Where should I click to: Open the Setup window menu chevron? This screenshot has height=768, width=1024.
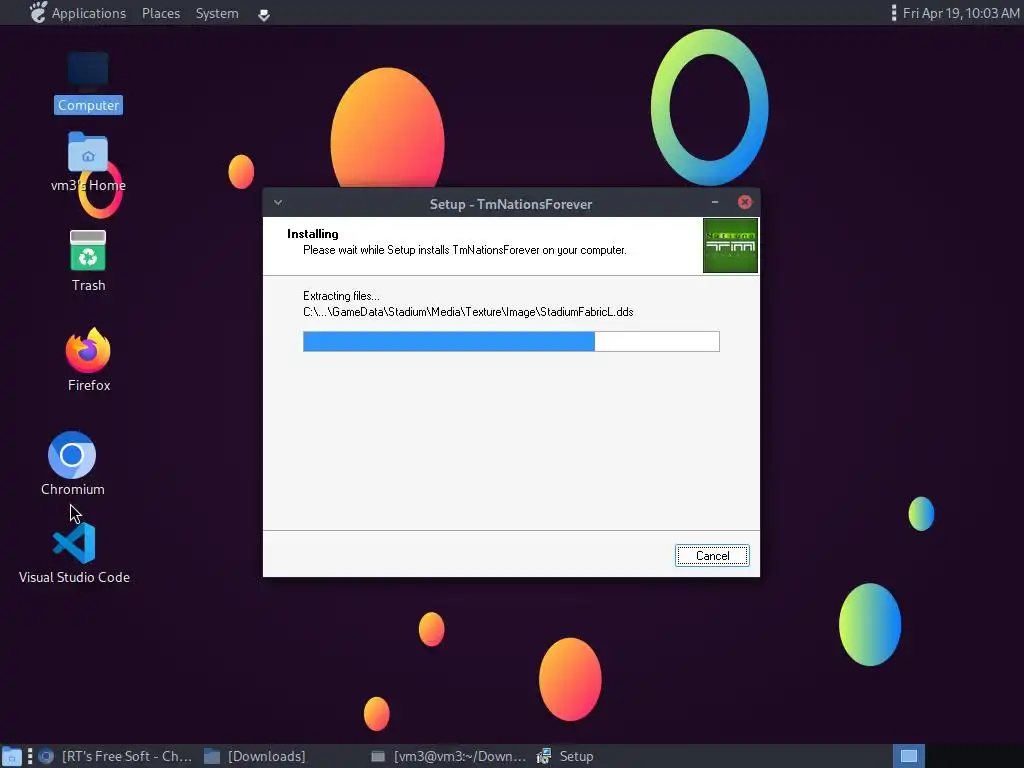click(x=278, y=202)
